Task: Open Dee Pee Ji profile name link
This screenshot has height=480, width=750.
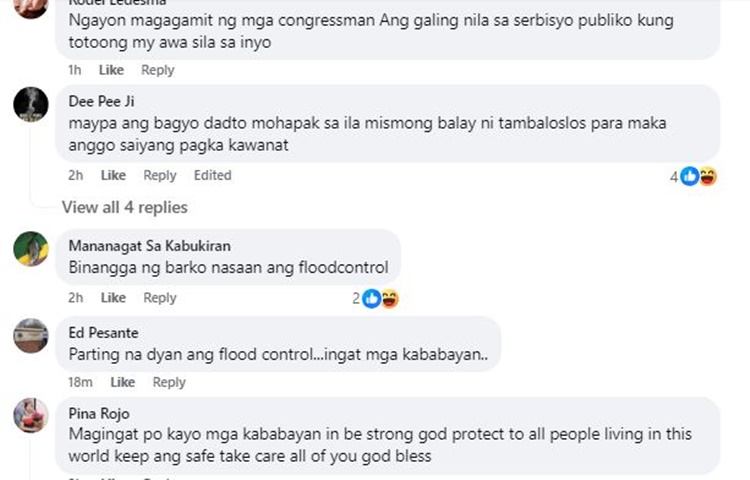Action: 101,101
